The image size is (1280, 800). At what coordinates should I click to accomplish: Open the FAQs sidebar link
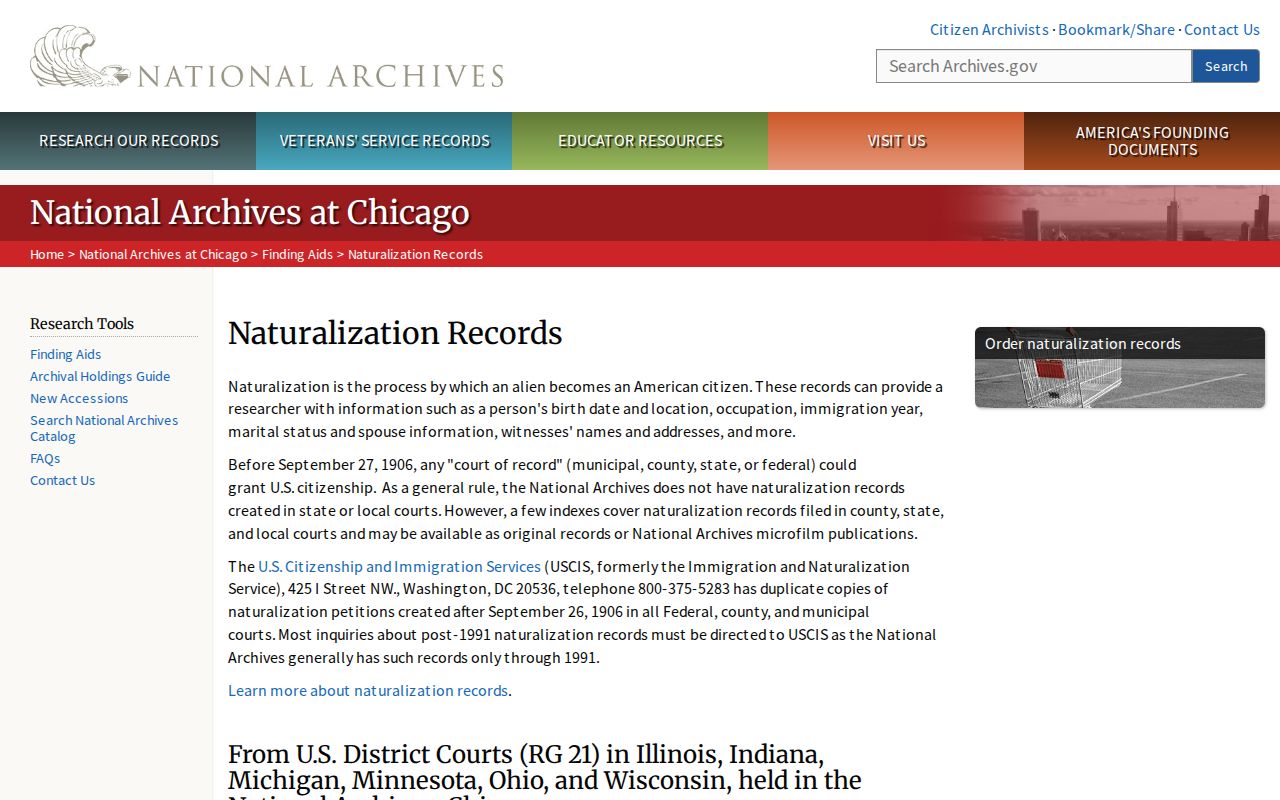45,458
